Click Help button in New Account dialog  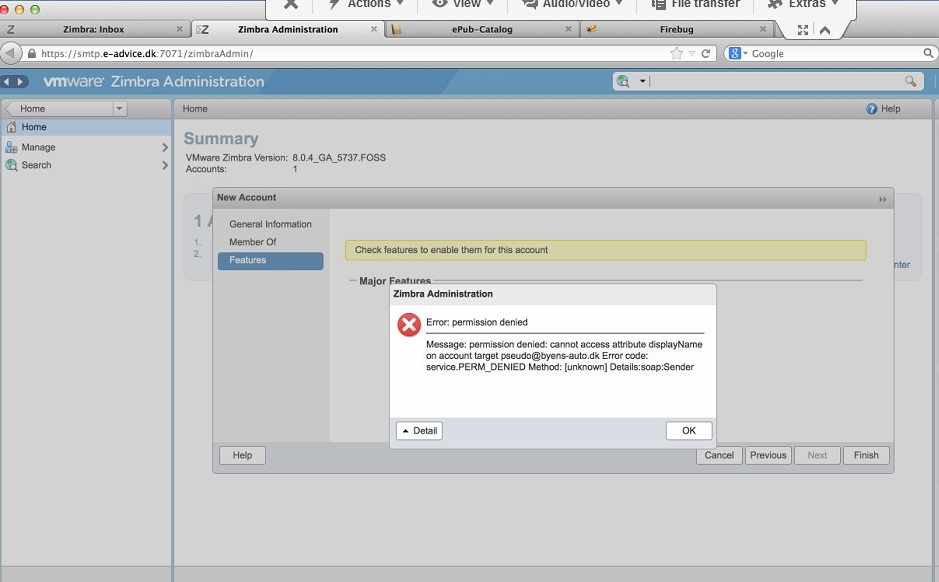point(242,455)
